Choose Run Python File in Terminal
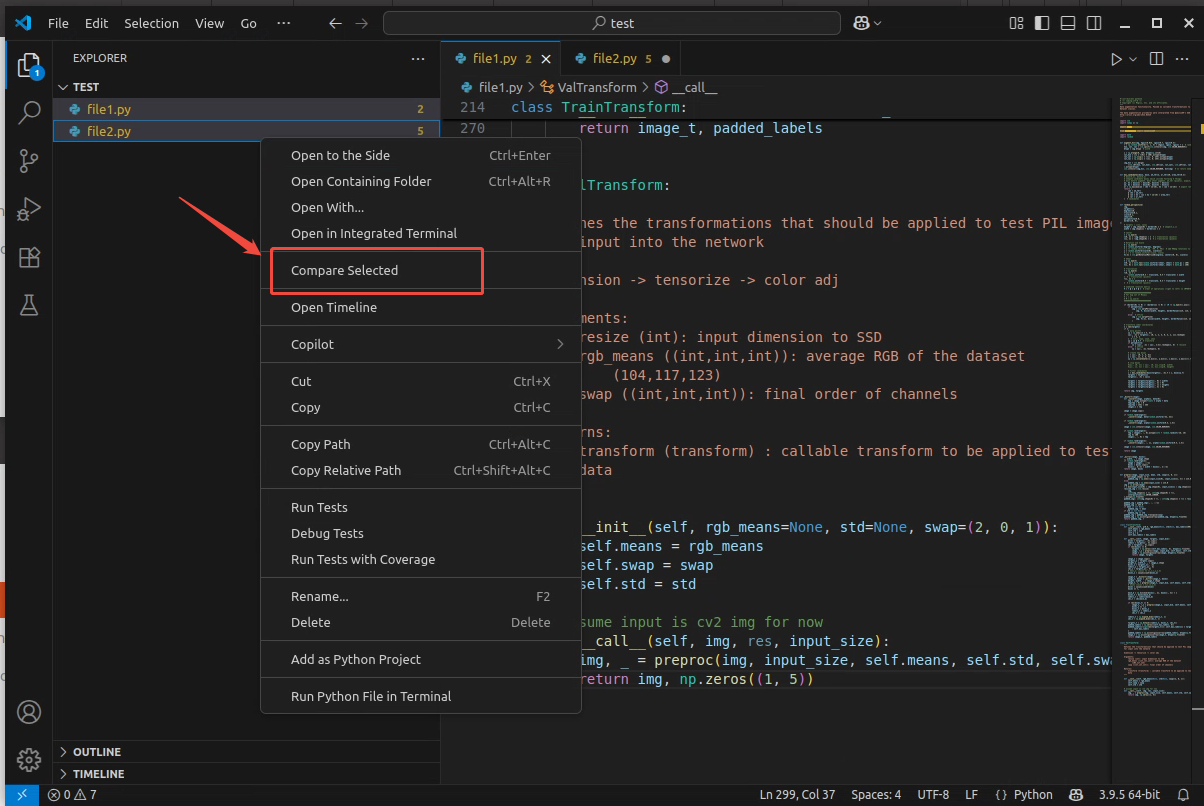 421,696
